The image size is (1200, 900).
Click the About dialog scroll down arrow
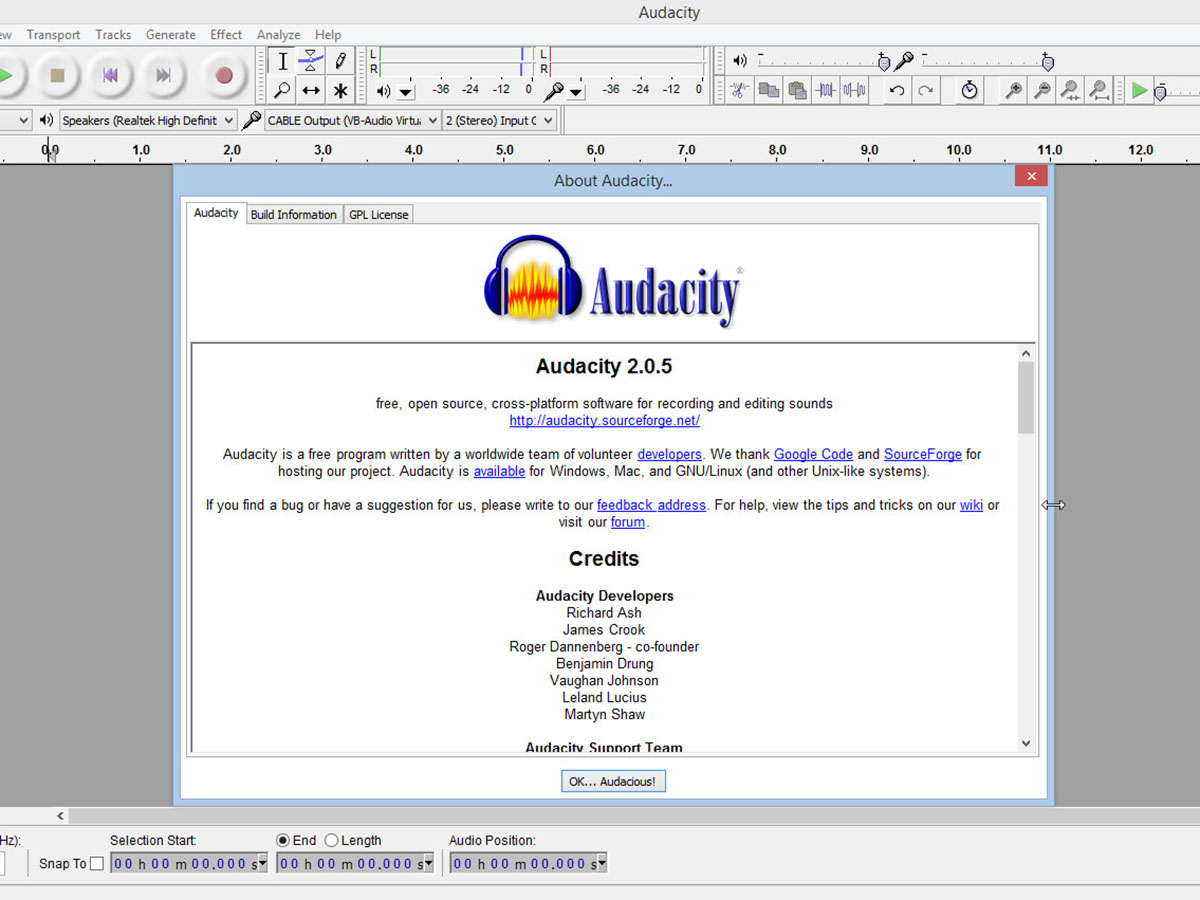pos(1026,743)
